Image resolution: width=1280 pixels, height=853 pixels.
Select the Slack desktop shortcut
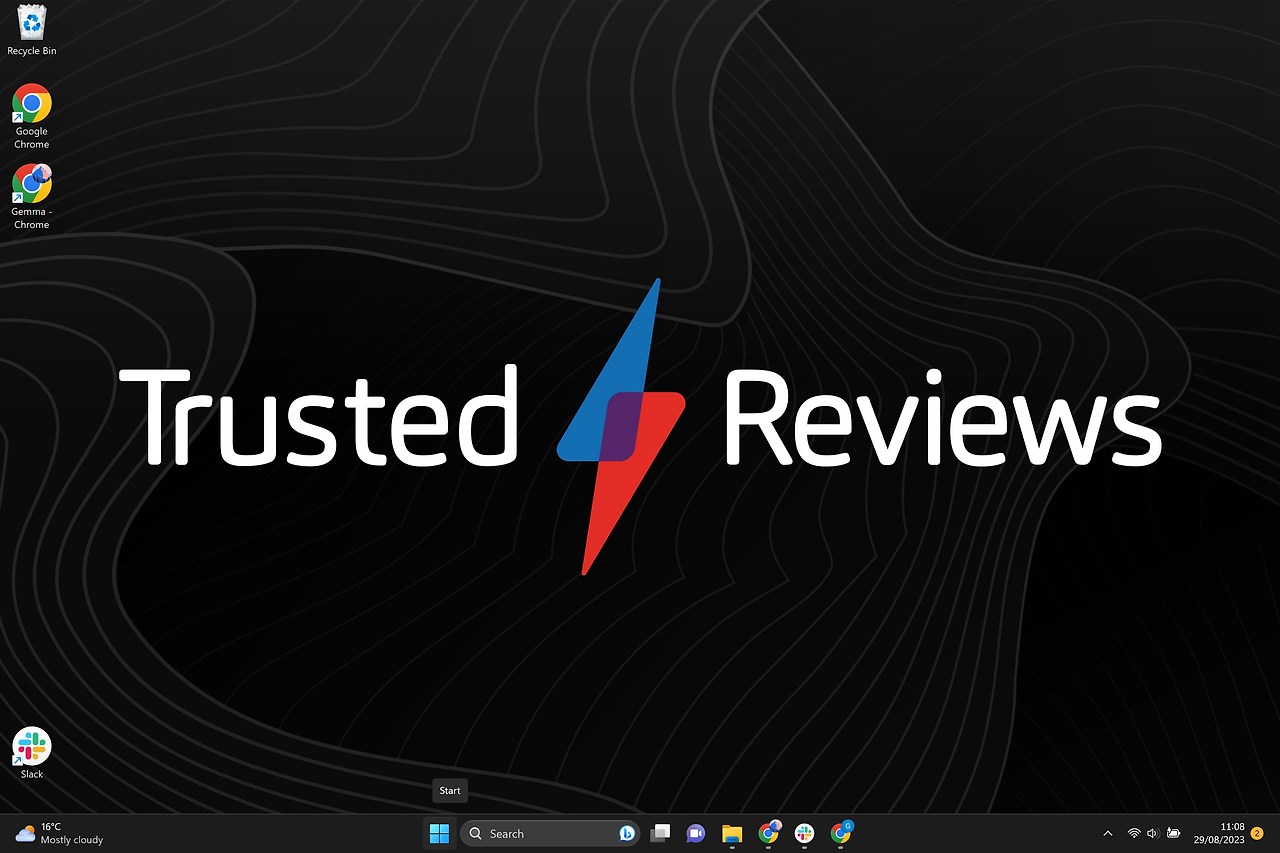point(32,754)
